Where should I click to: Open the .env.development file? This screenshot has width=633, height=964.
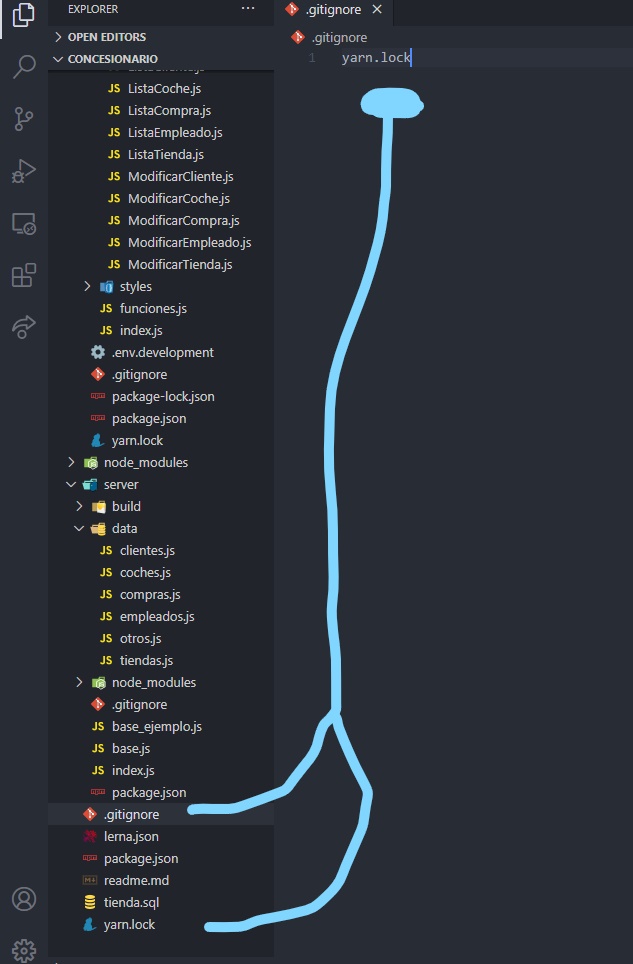[162, 353]
